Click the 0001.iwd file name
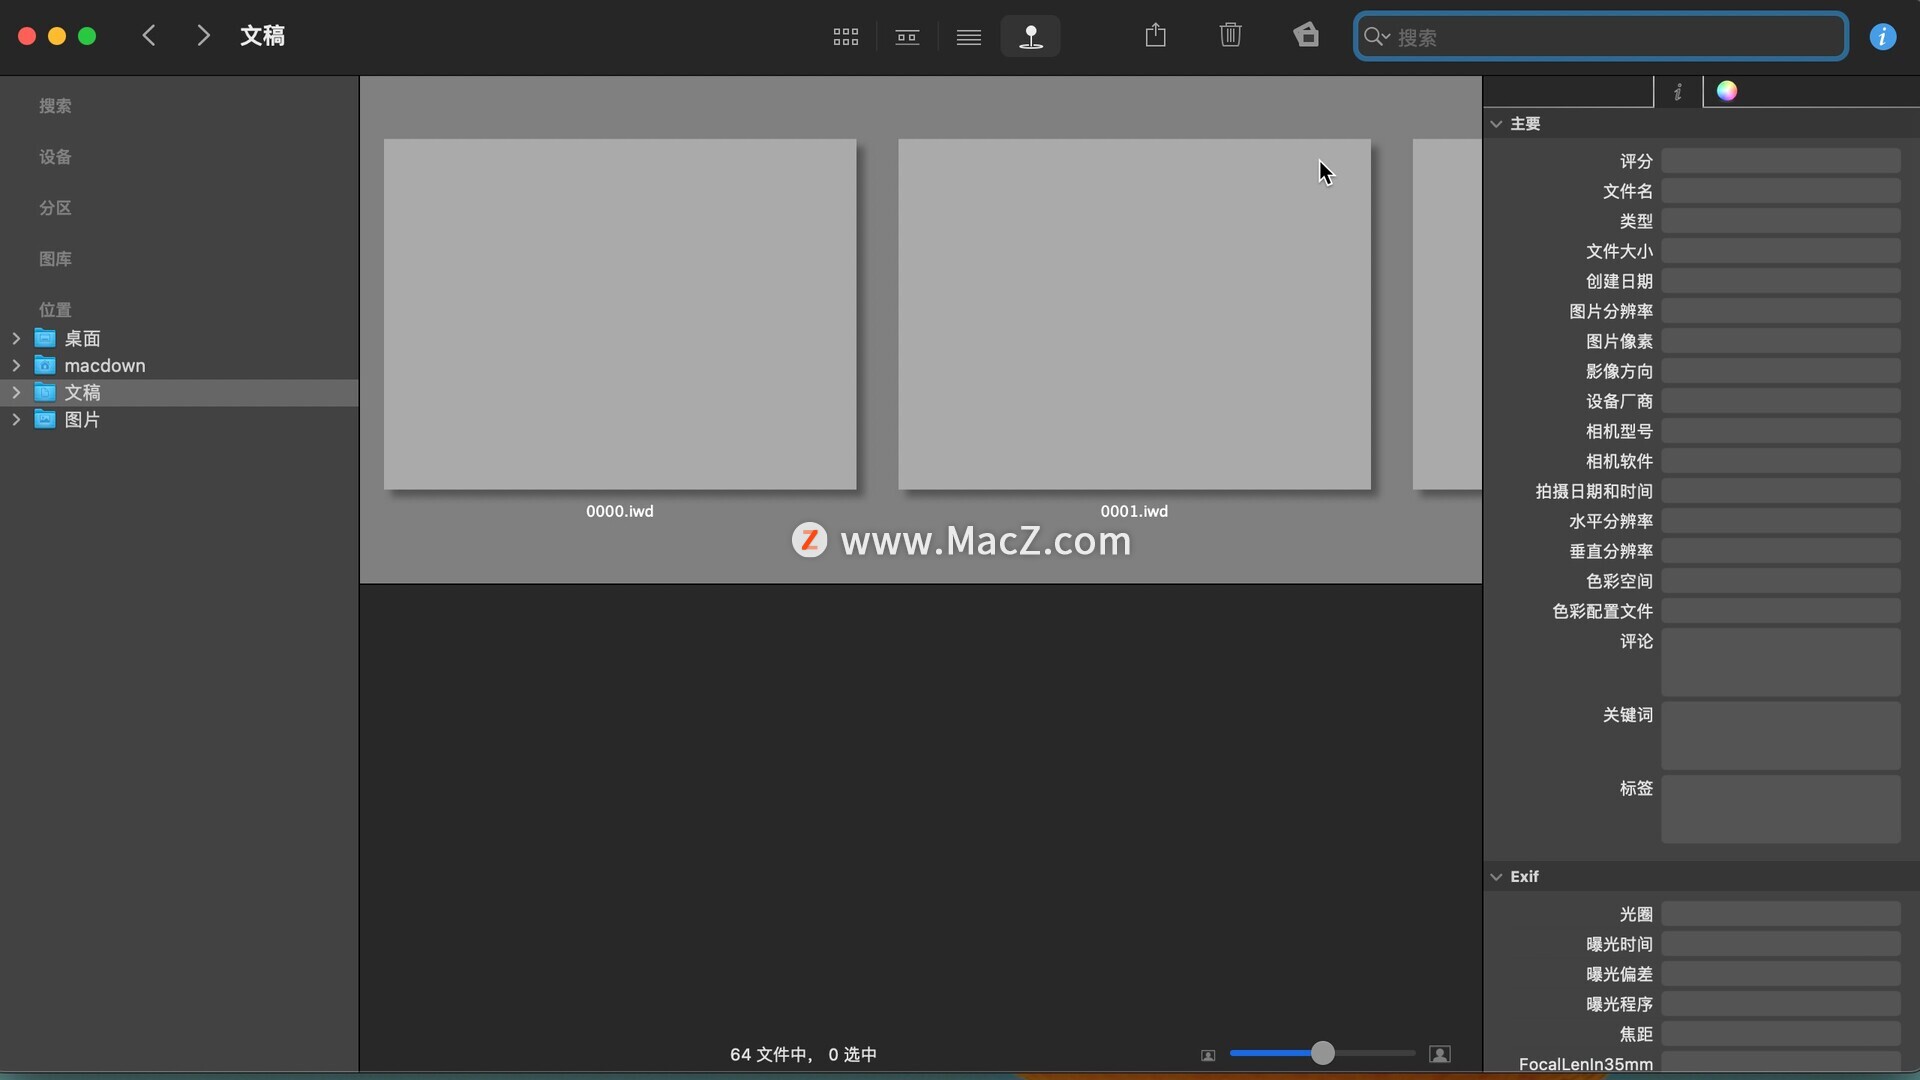This screenshot has width=1920, height=1080. 1134,511
